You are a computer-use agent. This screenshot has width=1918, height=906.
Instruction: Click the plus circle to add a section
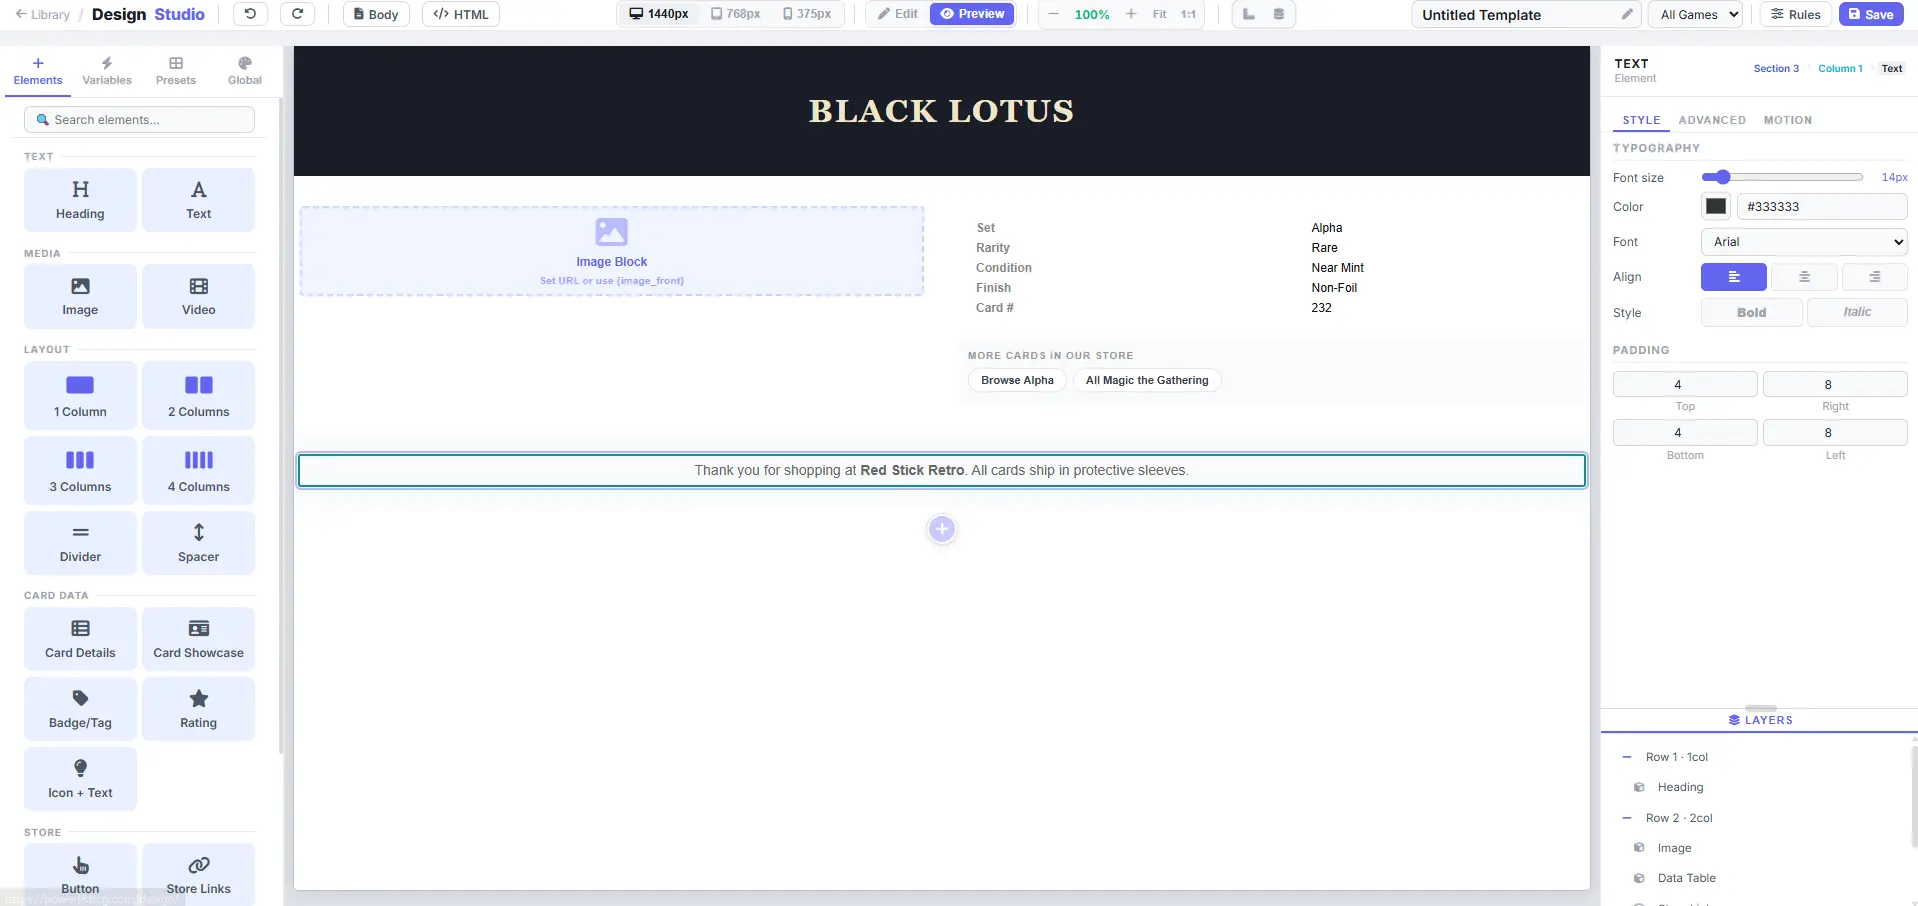coord(942,529)
